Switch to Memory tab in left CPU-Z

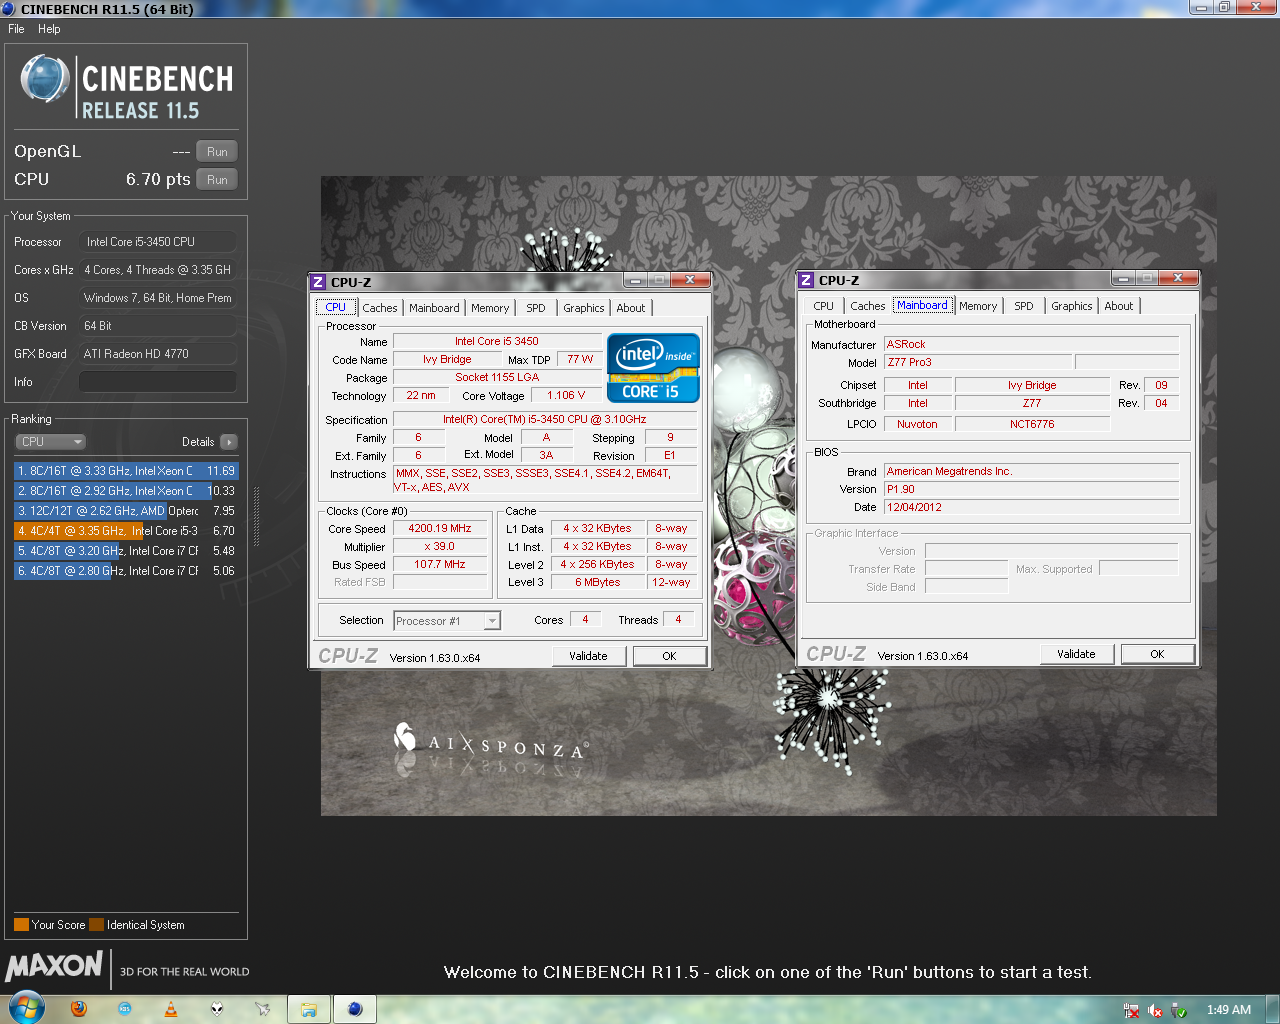coord(490,308)
